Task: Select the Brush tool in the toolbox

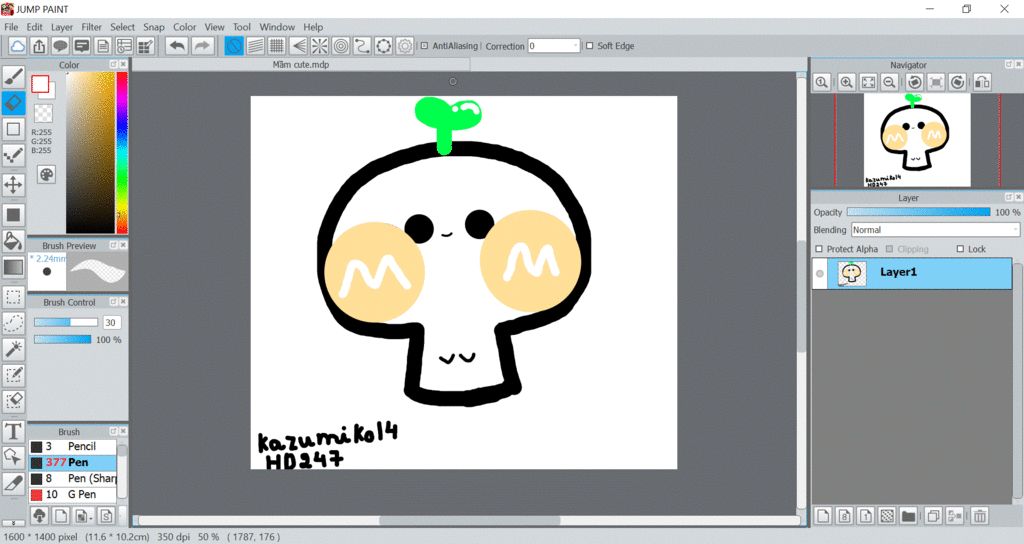Action: click(x=13, y=77)
